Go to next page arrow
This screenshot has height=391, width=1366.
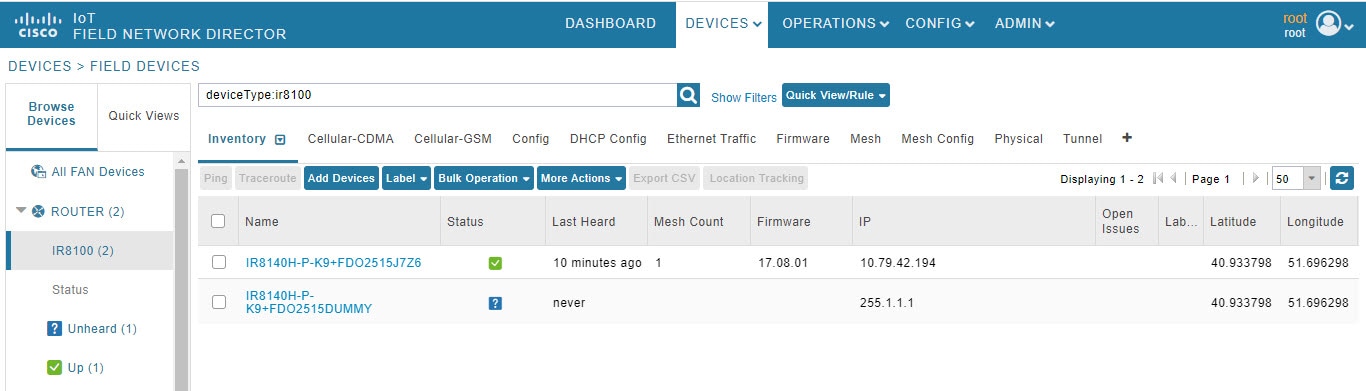point(1256,178)
